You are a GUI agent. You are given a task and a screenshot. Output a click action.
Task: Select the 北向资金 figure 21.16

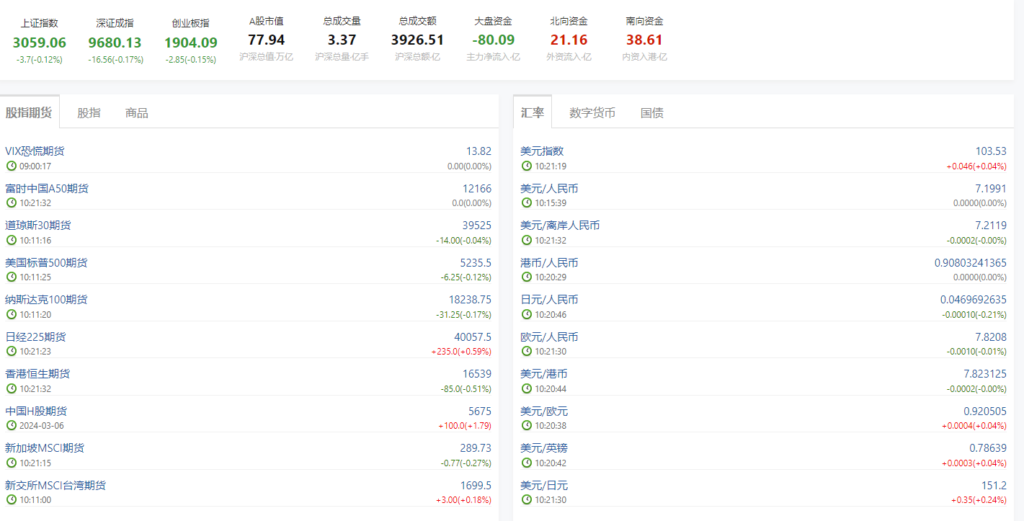(x=569, y=40)
